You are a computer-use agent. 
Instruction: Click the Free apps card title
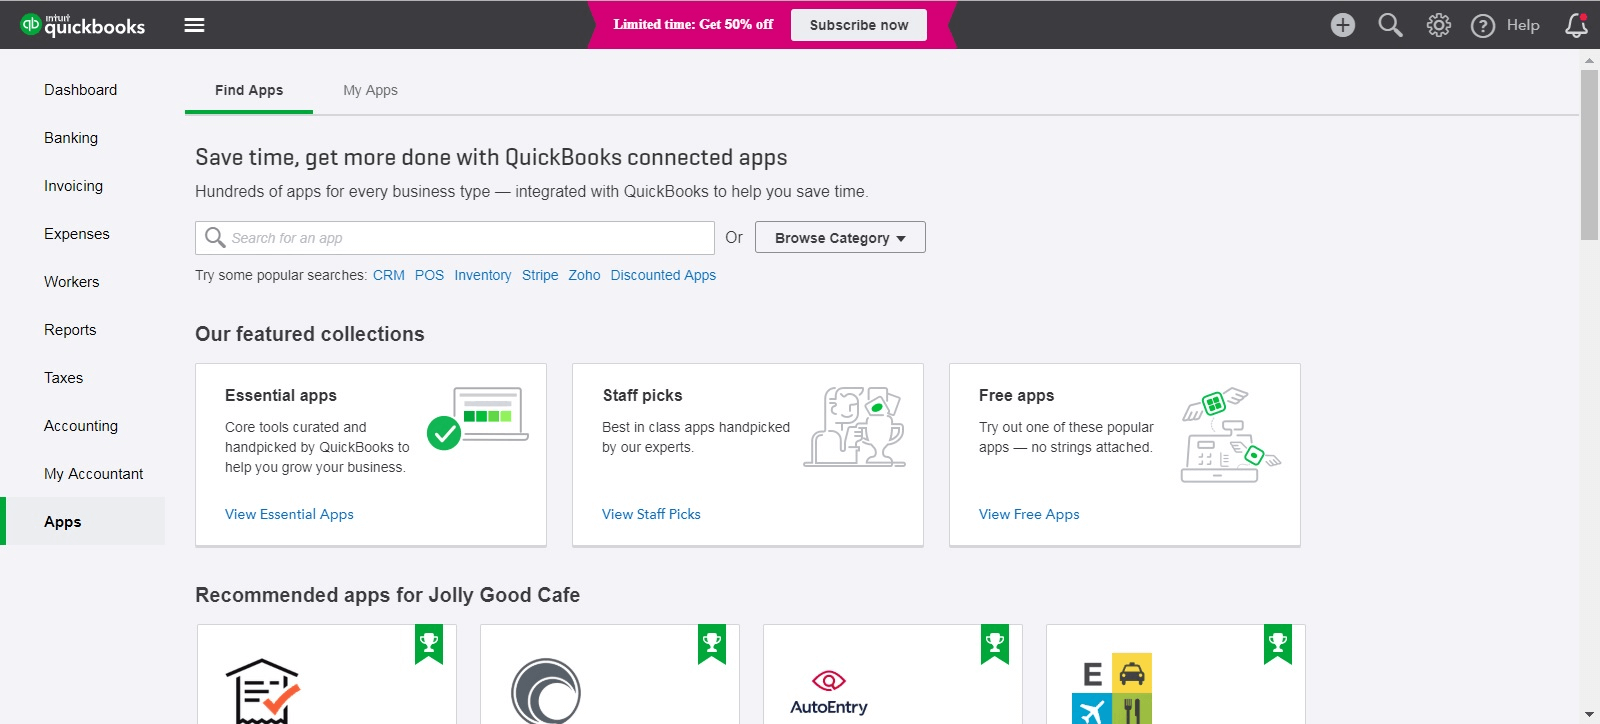[1016, 396]
